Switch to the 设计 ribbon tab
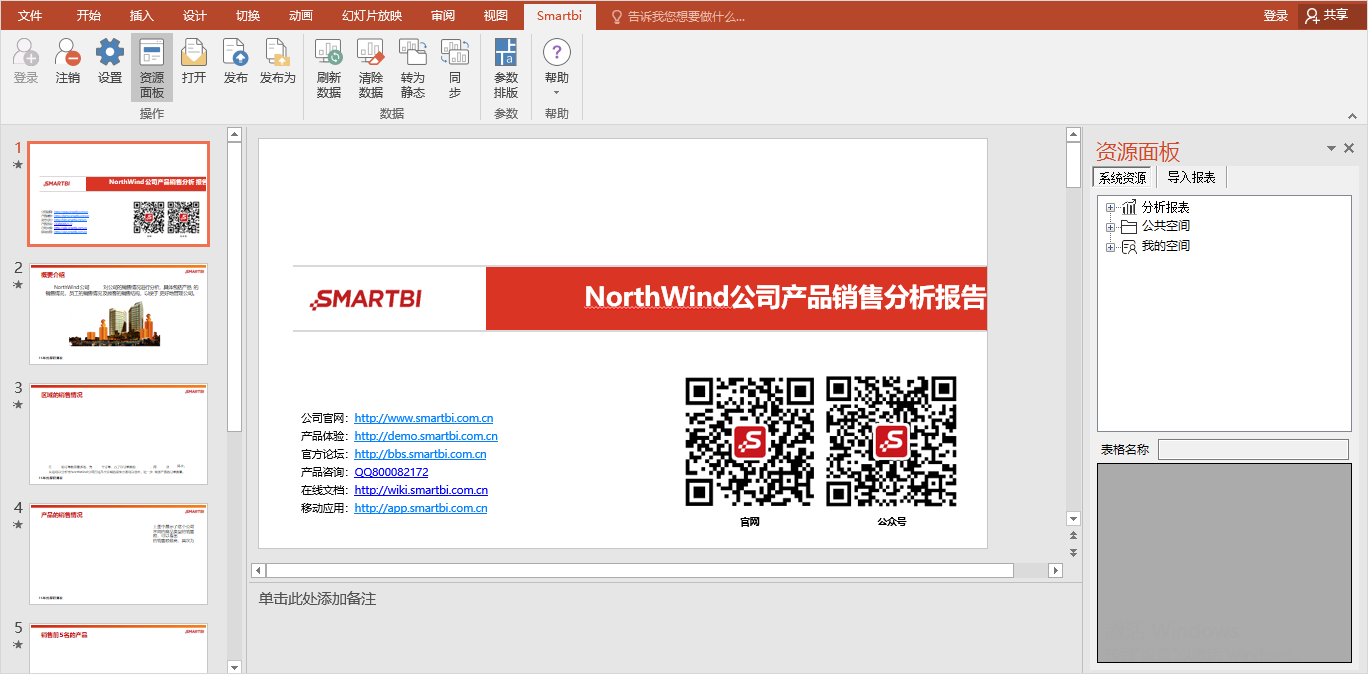Screen dimensions: 1368x674 tap(195, 15)
